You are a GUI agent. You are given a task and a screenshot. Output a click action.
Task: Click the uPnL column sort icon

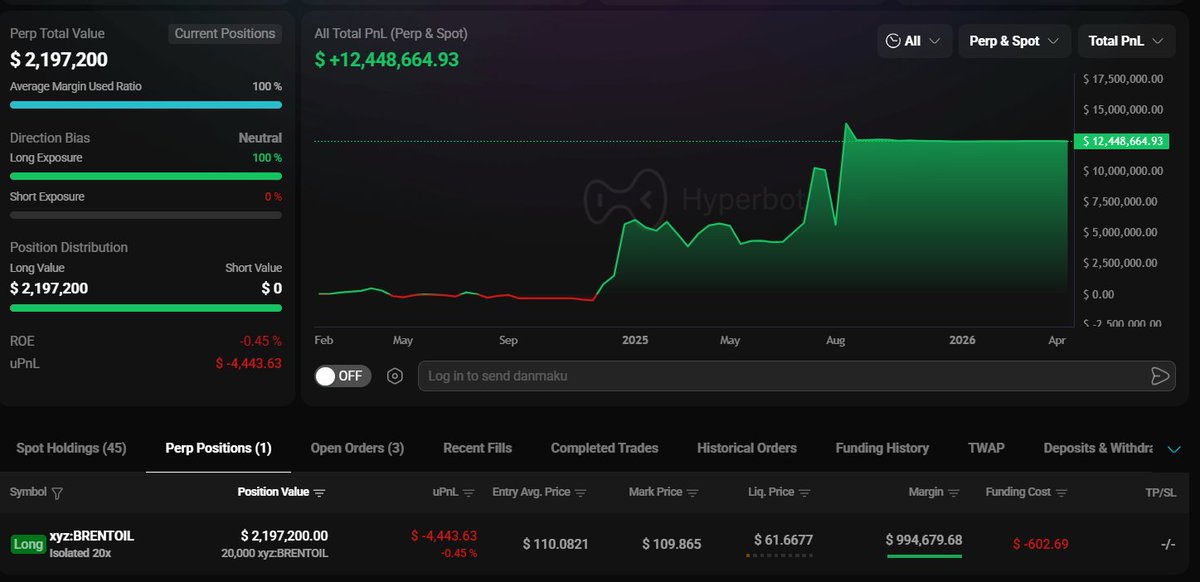pyautogui.click(x=468, y=493)
